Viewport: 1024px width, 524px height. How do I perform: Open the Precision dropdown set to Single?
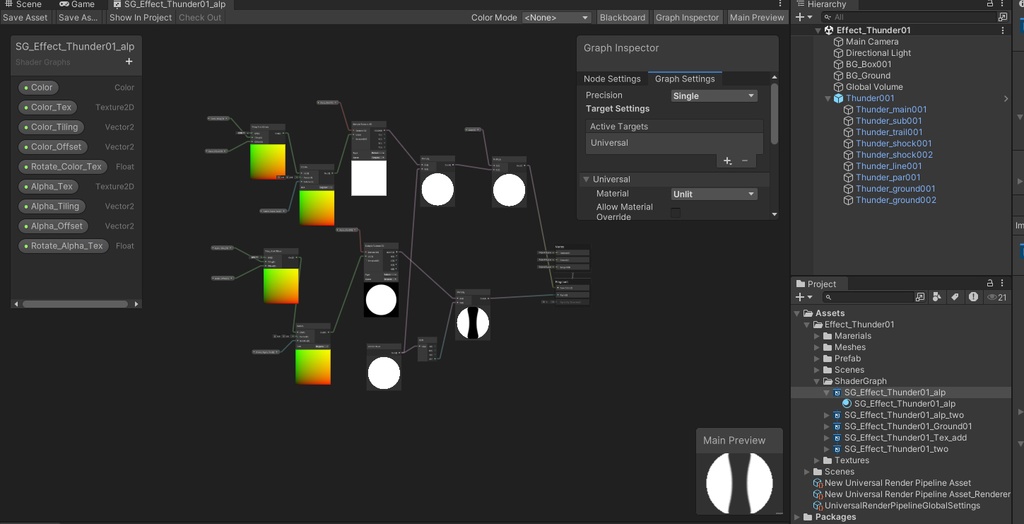tap(714, 96)
